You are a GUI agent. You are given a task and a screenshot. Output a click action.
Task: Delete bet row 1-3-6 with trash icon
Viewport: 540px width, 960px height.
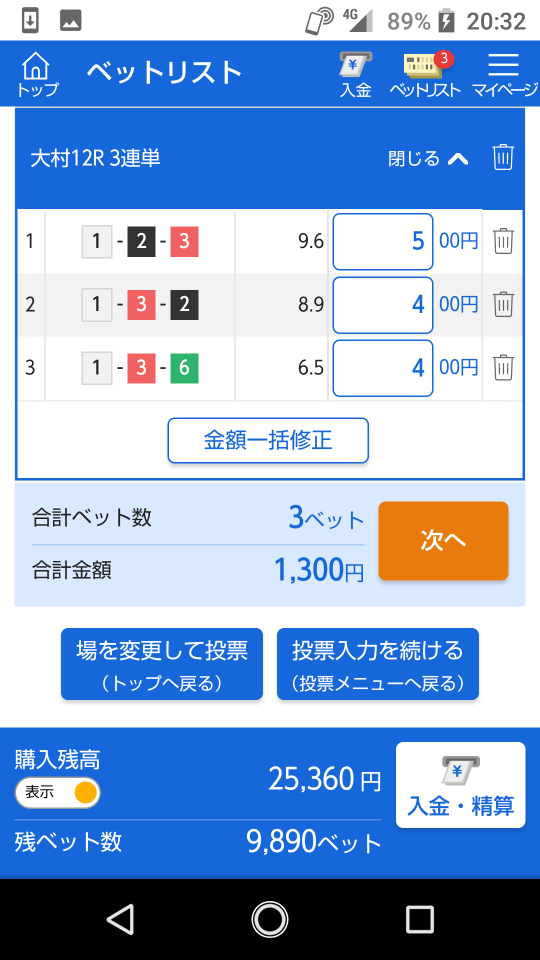(503, 367)
